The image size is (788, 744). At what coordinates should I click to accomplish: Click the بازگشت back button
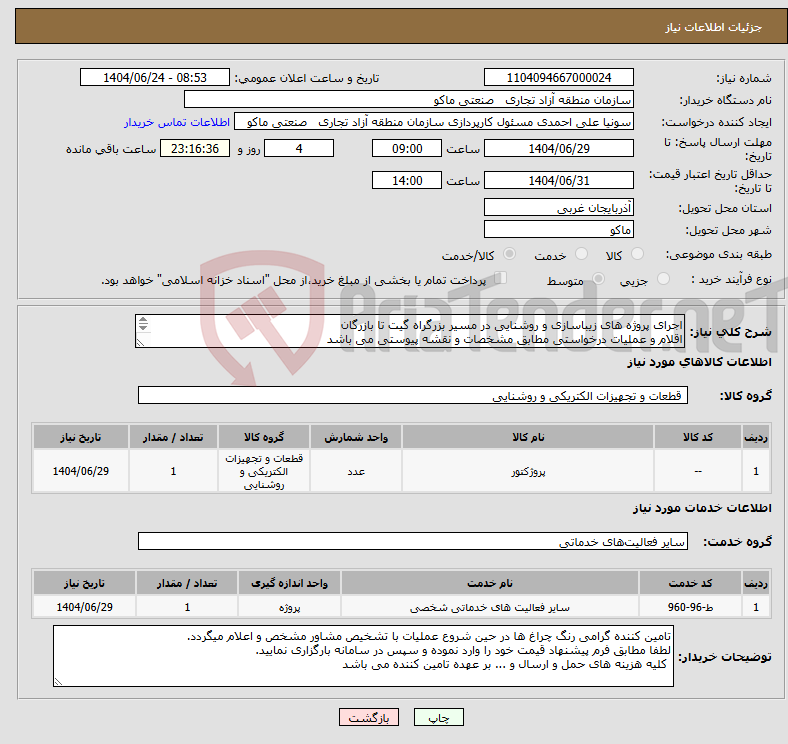pos(369,717)
